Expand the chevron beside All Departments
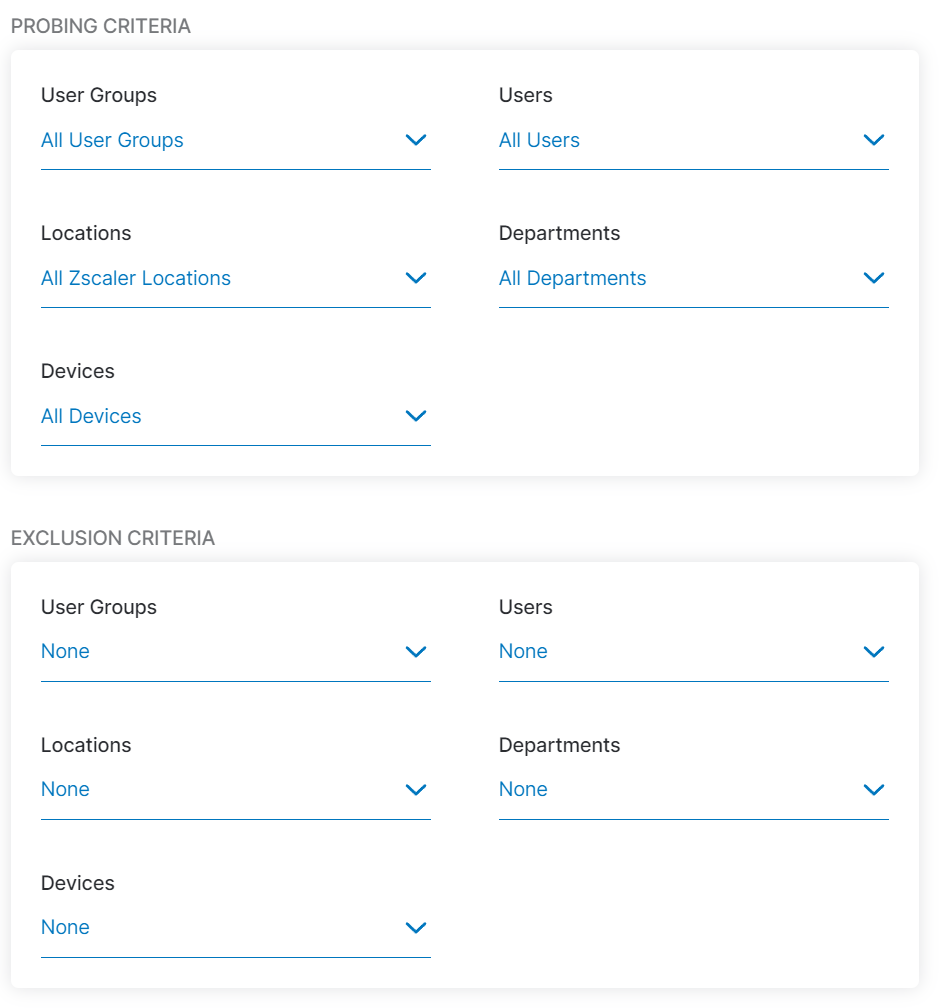The height and width of the screenshot is (1008, 944). pos(874,278)
